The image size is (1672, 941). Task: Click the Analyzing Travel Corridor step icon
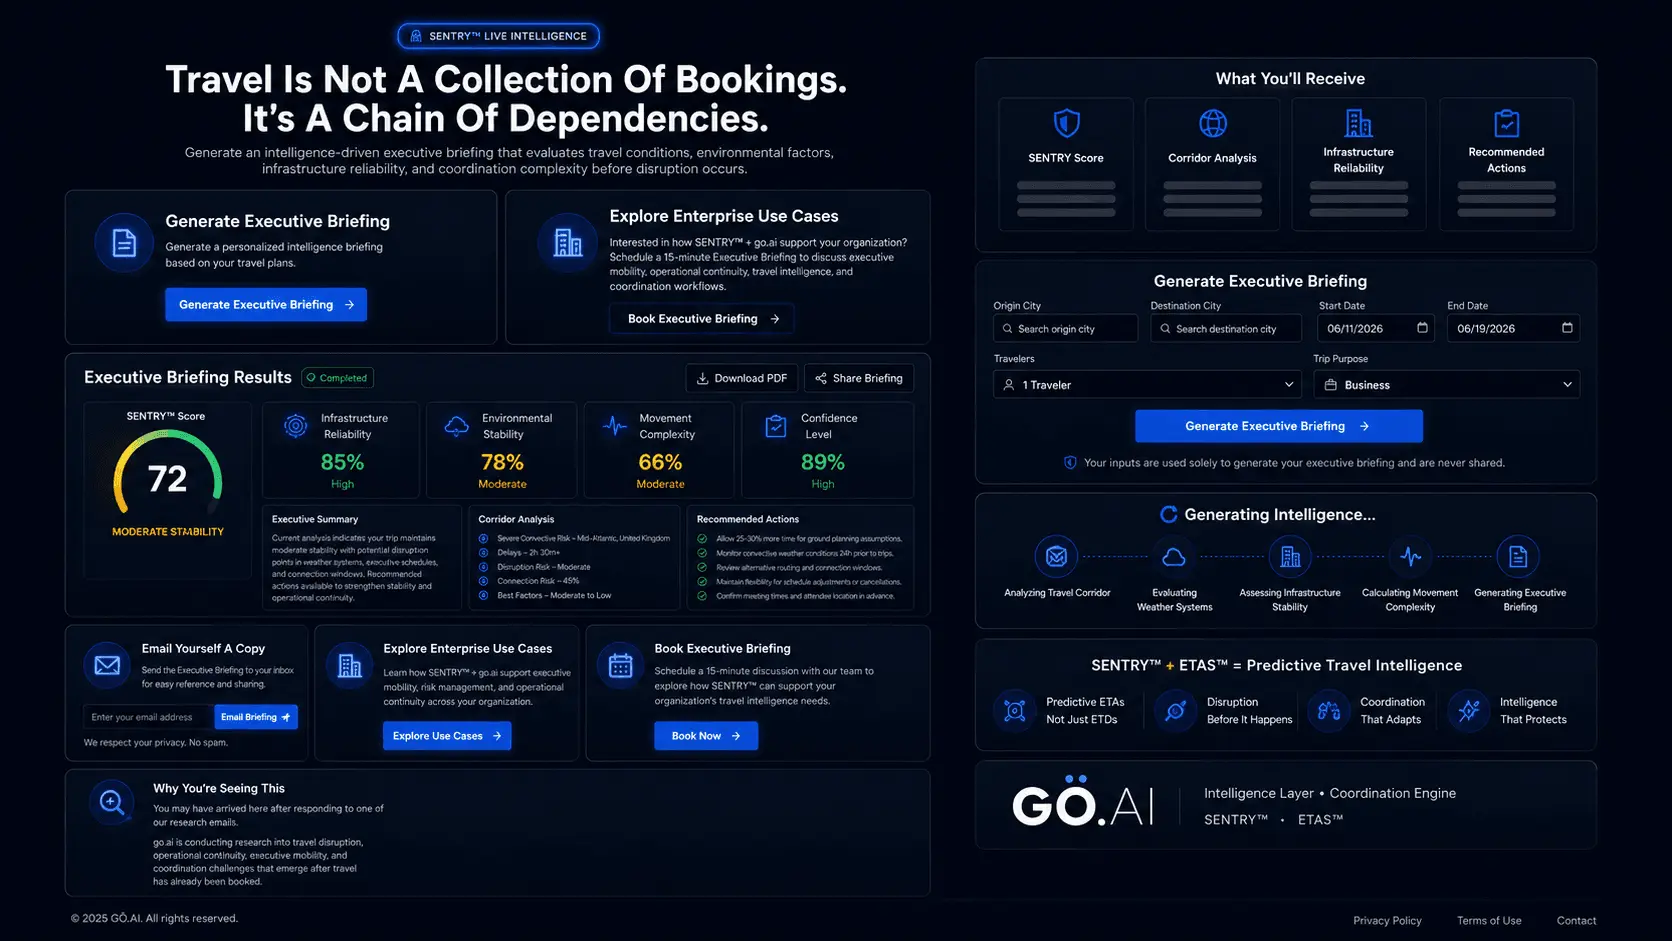tap(1057, 556)
